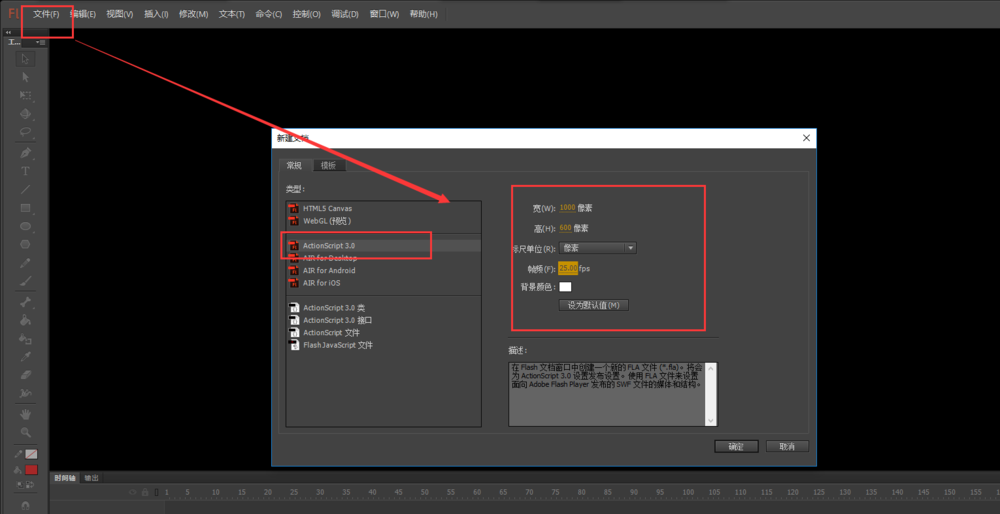Select the Ink Bottle tool

(x=26, y=339)
